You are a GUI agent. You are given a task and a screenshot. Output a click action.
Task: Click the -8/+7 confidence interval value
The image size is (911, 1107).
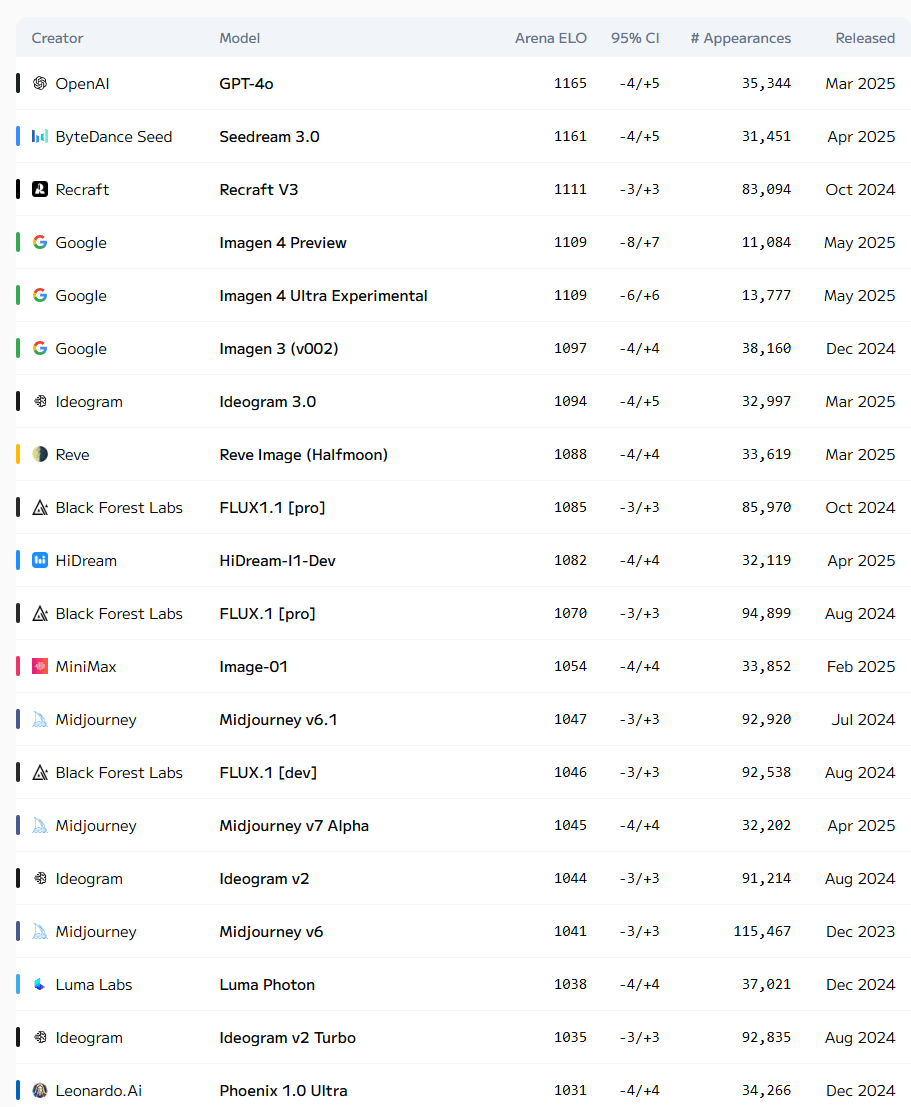pyautogui.click(x=639, y=242)
